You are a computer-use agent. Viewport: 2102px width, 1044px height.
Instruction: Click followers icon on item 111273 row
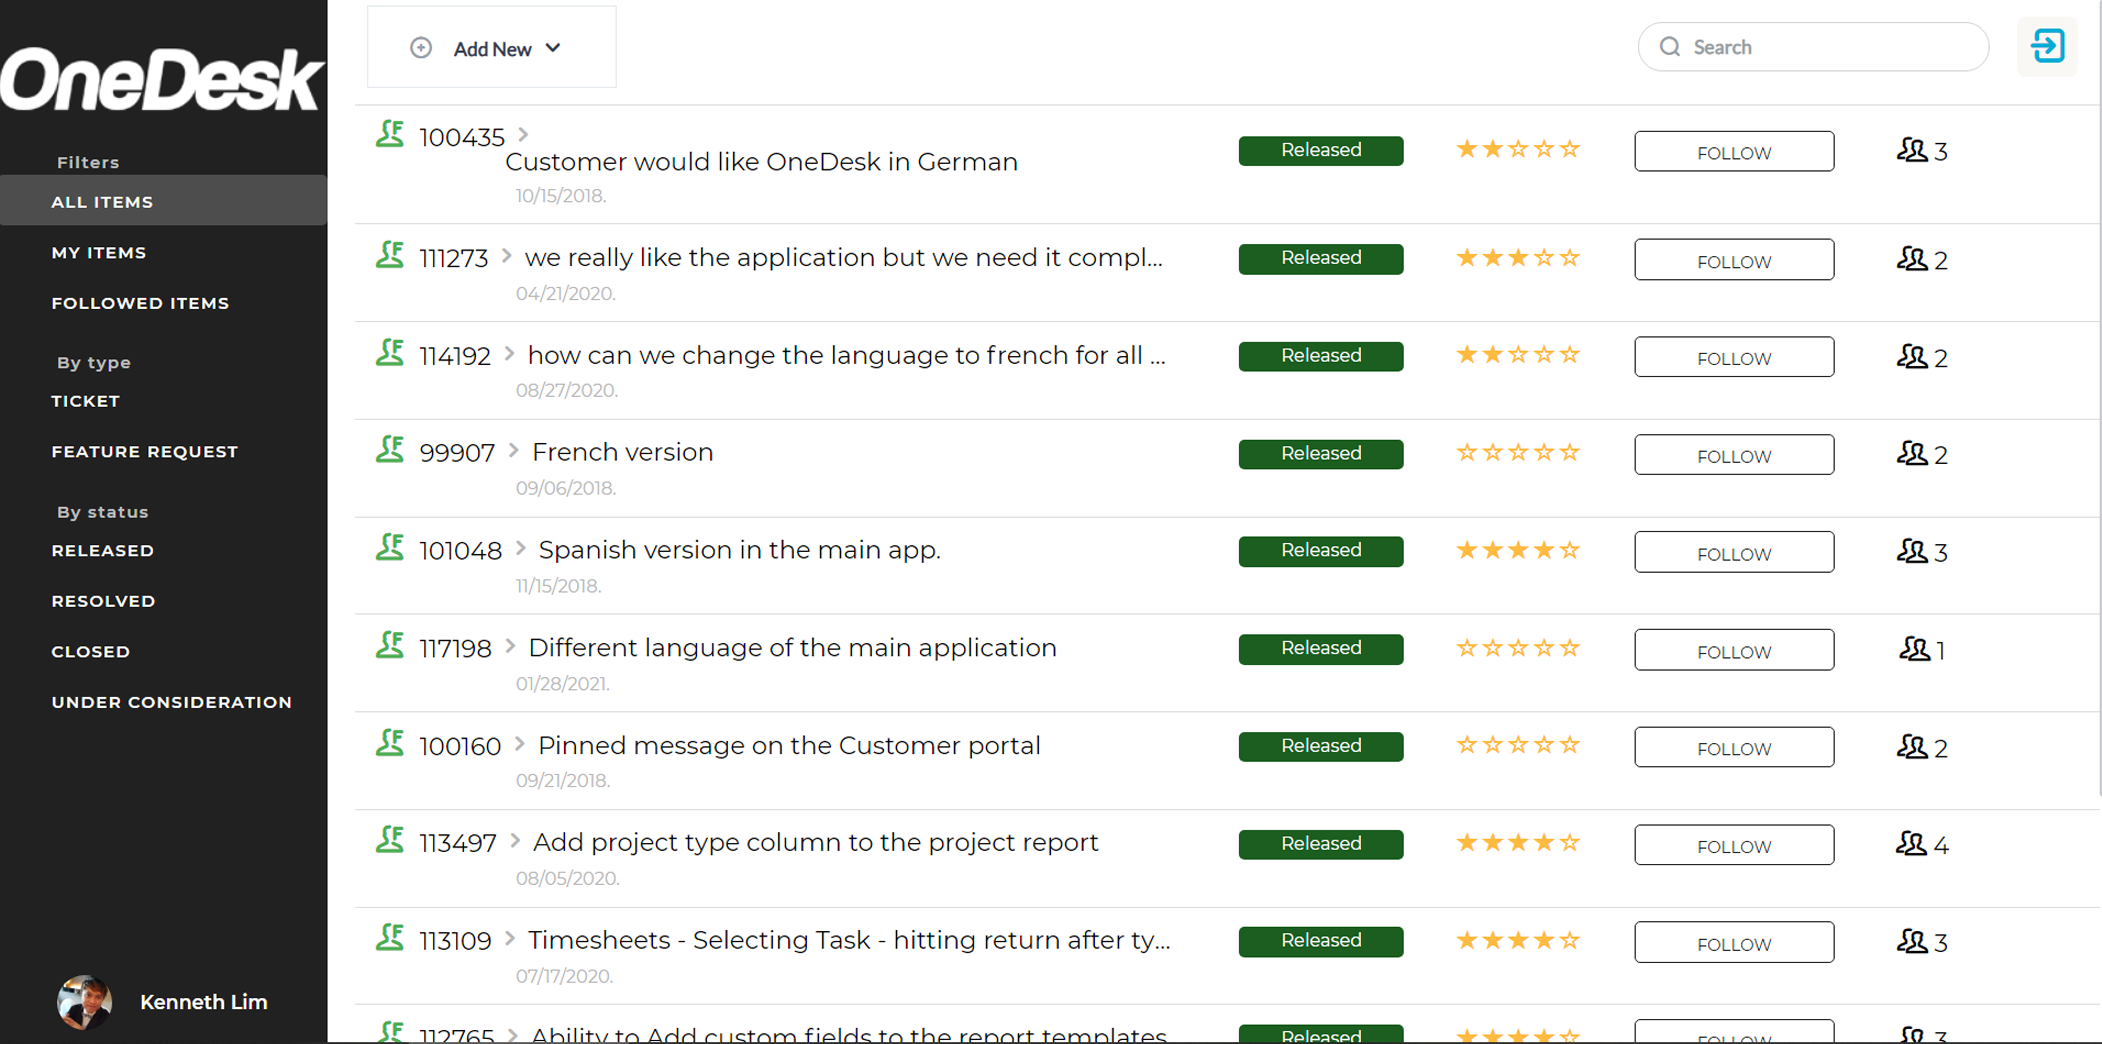[x=1912, y=259]
